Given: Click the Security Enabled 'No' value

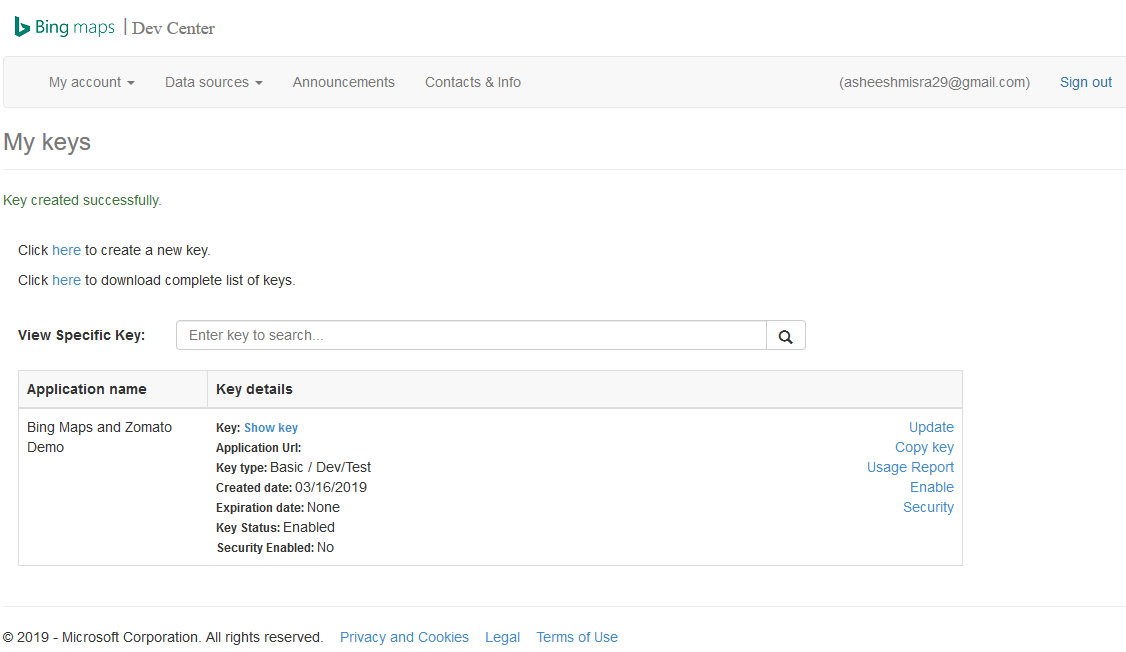Looking at the screenshot, I should pos(325,548).
